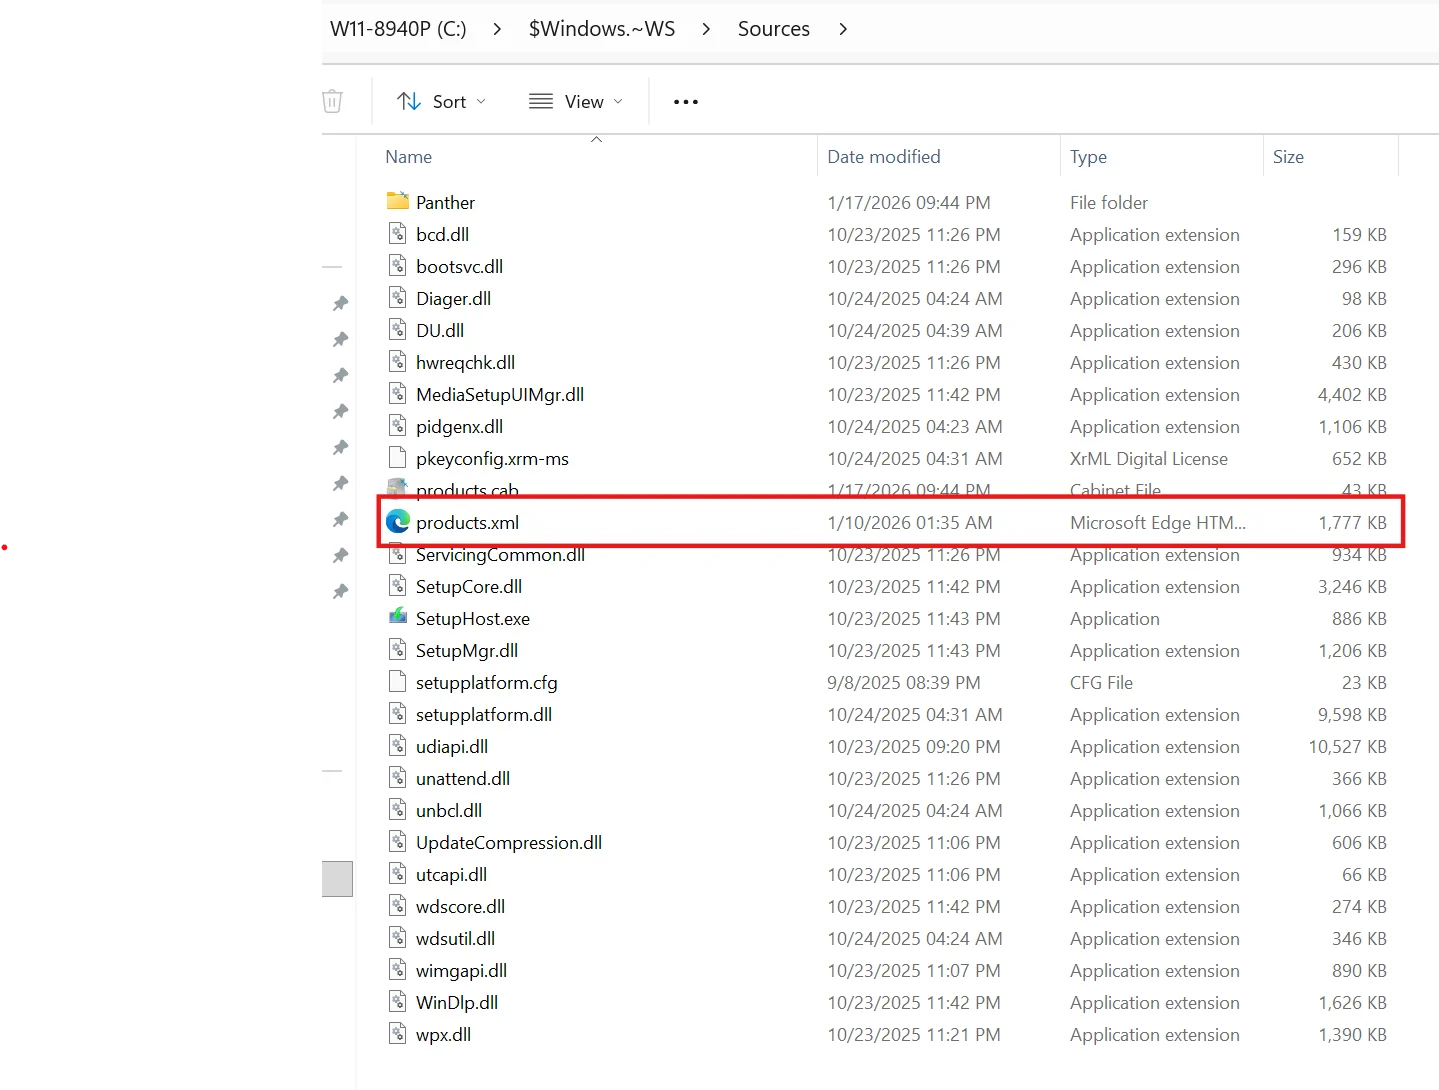The height and width of the screenshot is (1090, 1439).
Task: Click the Application type of SetupHost.exe
Action: (1115, 619)
